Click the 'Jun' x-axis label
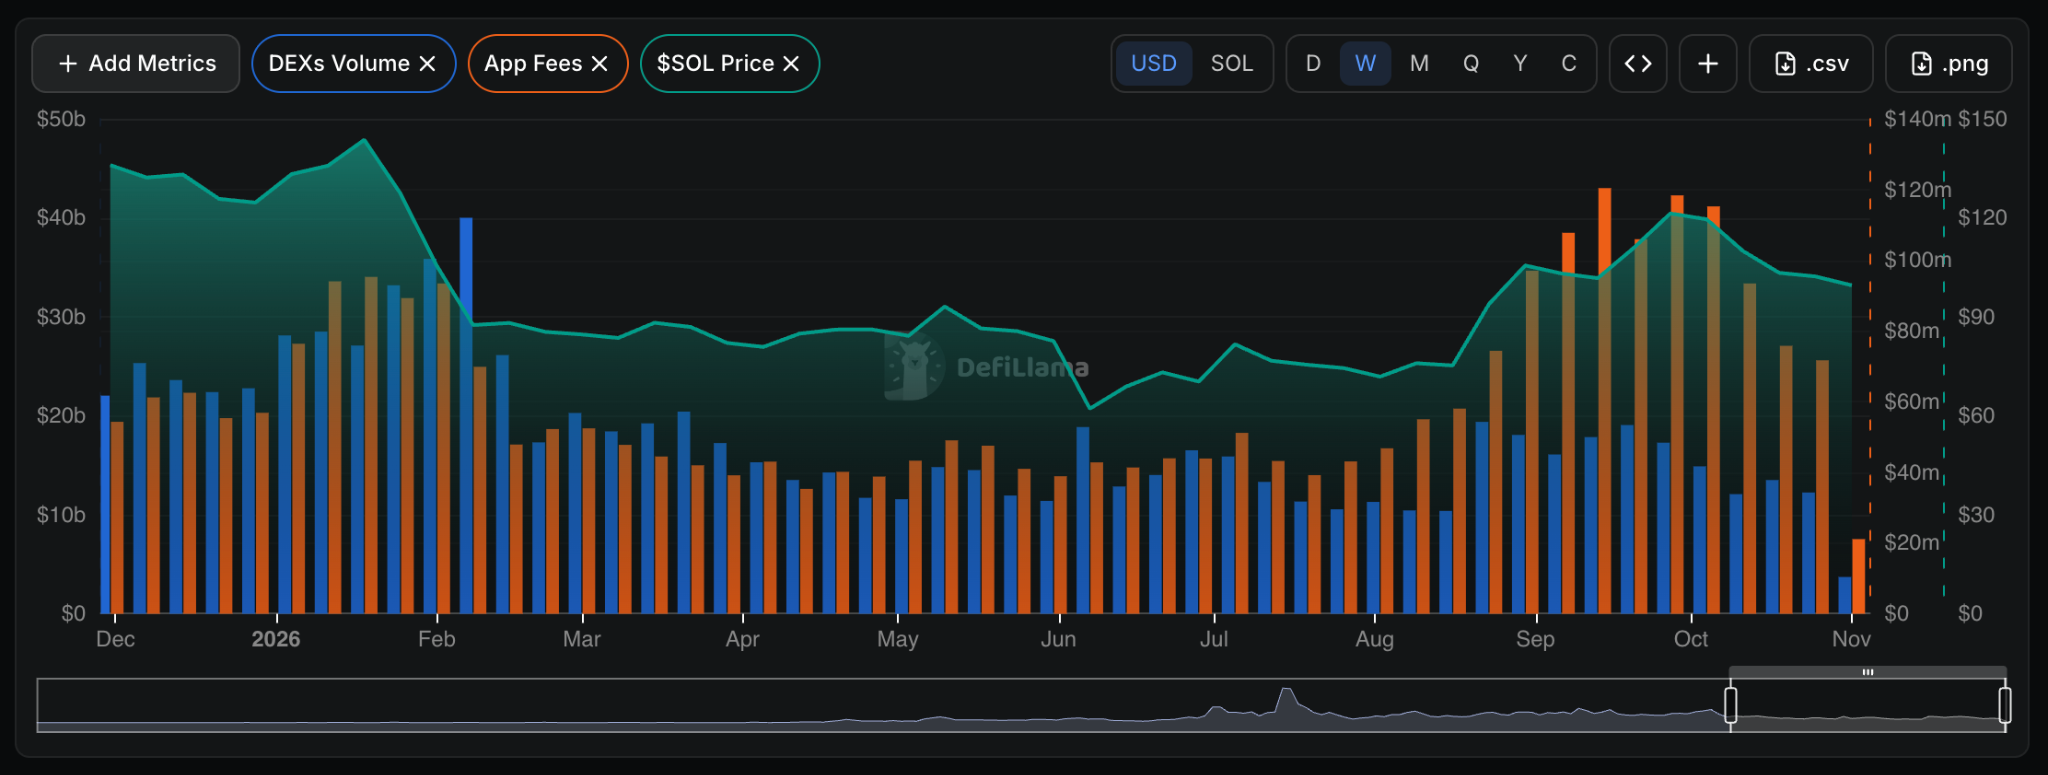 pyautogui.click(x=1058, y=639)
